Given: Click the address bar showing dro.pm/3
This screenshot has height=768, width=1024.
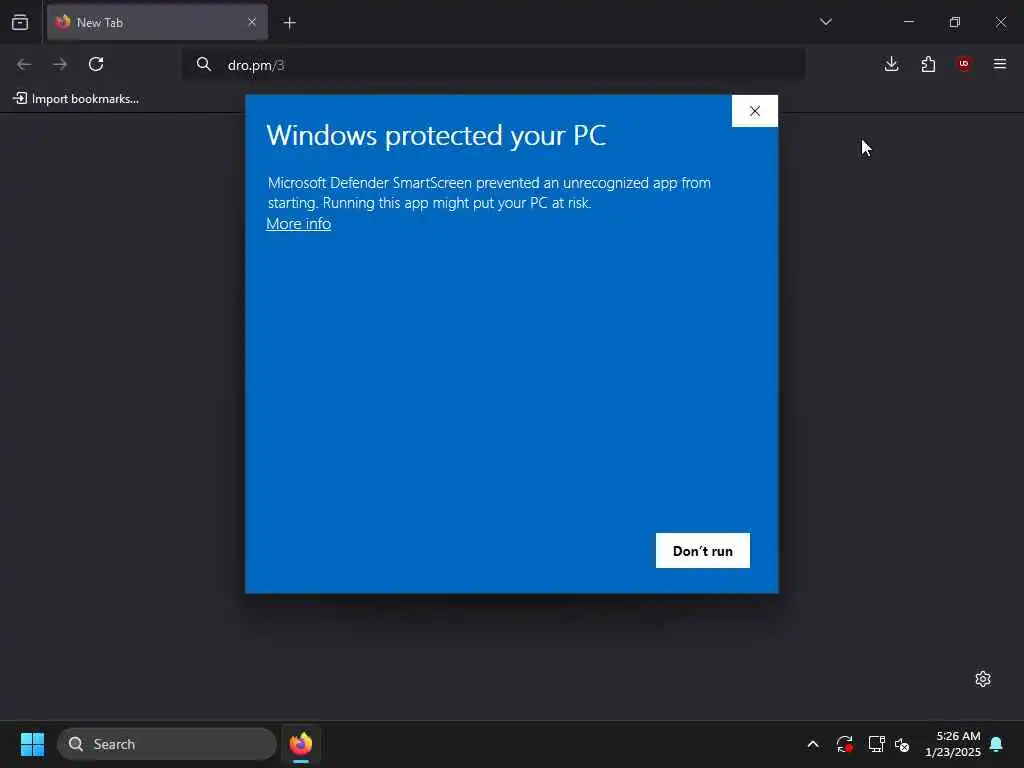Looking at the screenshot, I should [x=493, y=65].
